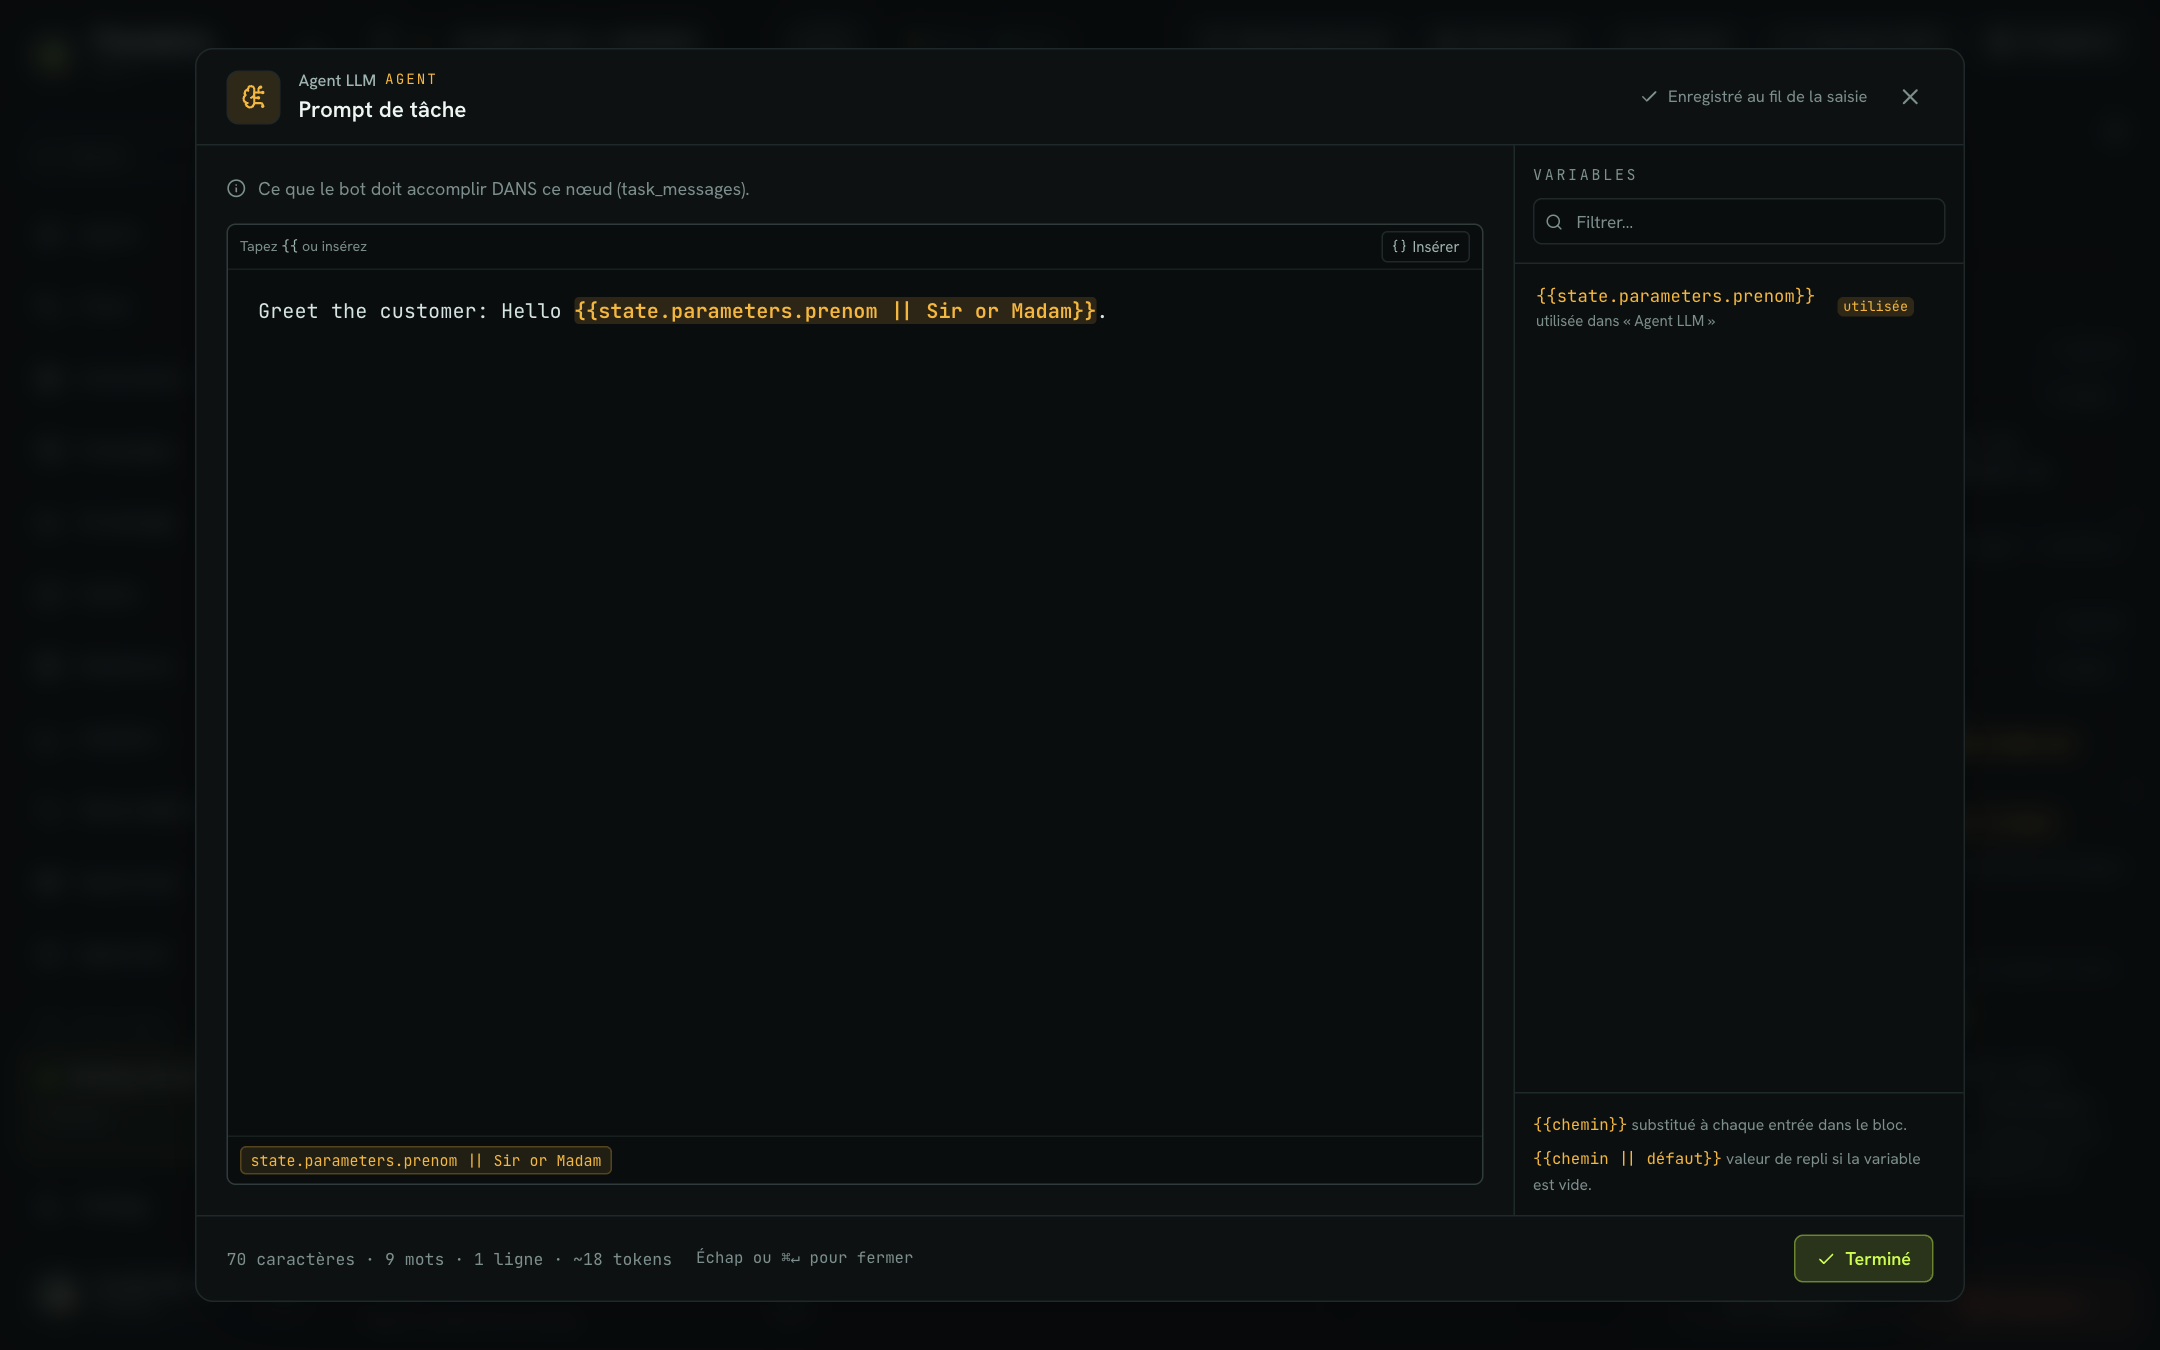Image resolution: width=2160 pixels, height=1350 pixels.
Task: Click 'Greet the customer' text in editor
Action: point(368,311)
